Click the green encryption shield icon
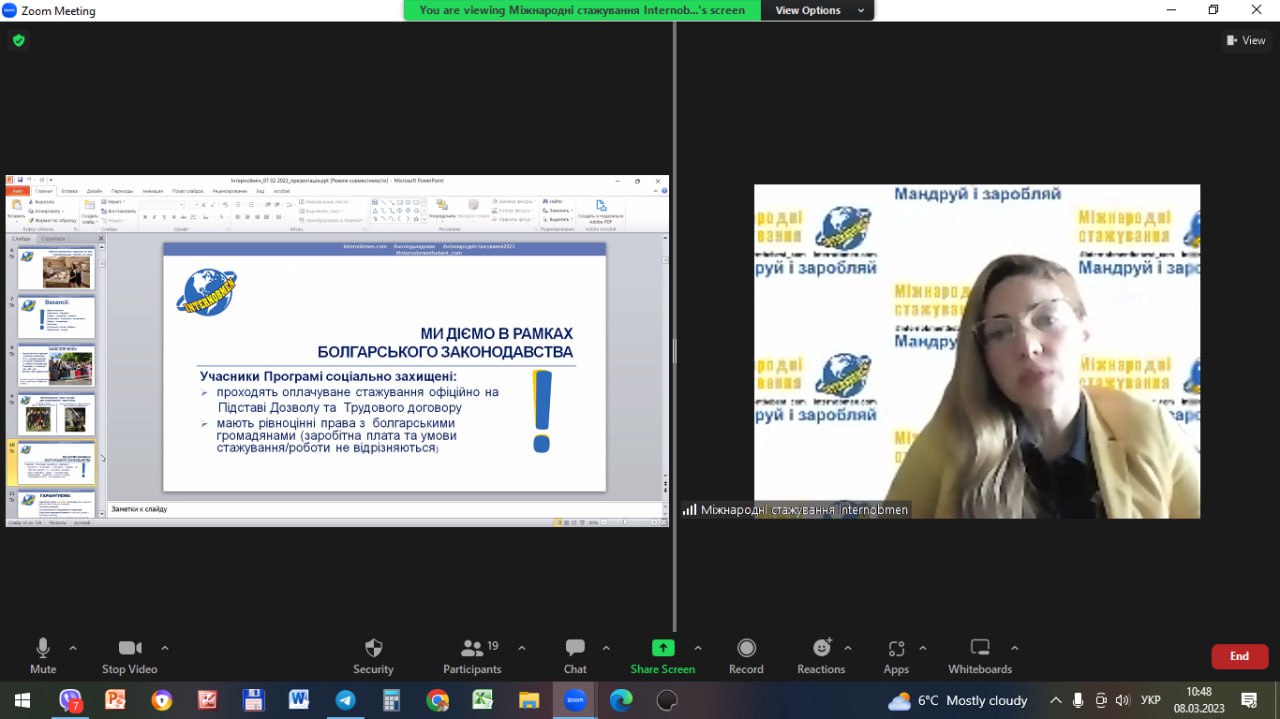 coord(18,41)
